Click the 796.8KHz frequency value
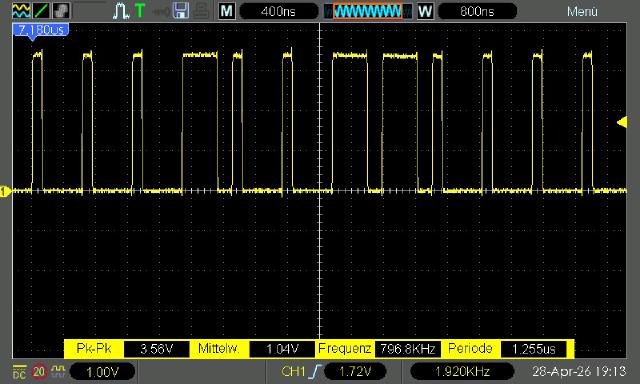Screen dimensions: 640x384 tap(408, 349)
